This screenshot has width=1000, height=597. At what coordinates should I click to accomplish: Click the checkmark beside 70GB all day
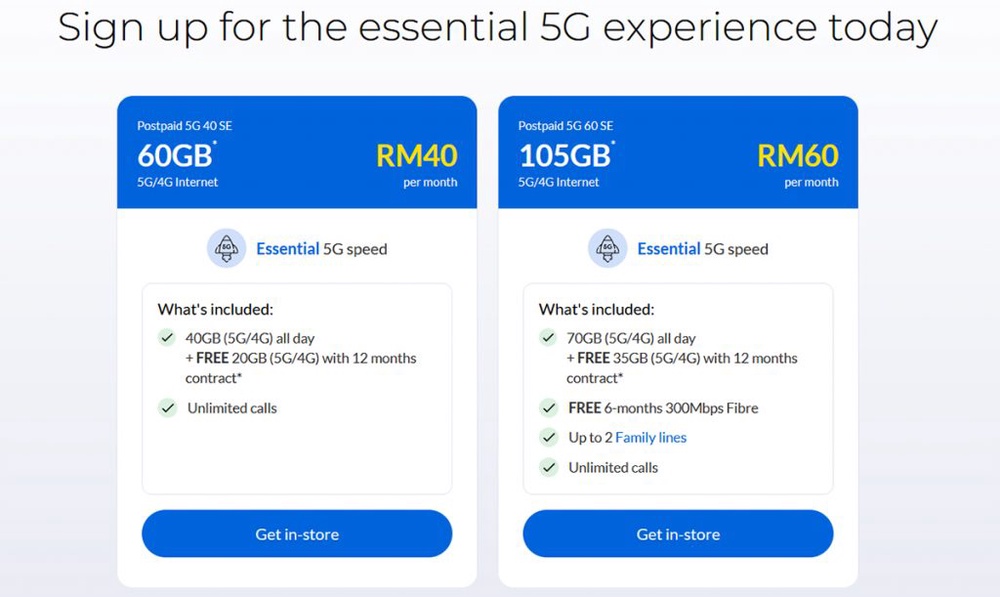tap(548, 338)
